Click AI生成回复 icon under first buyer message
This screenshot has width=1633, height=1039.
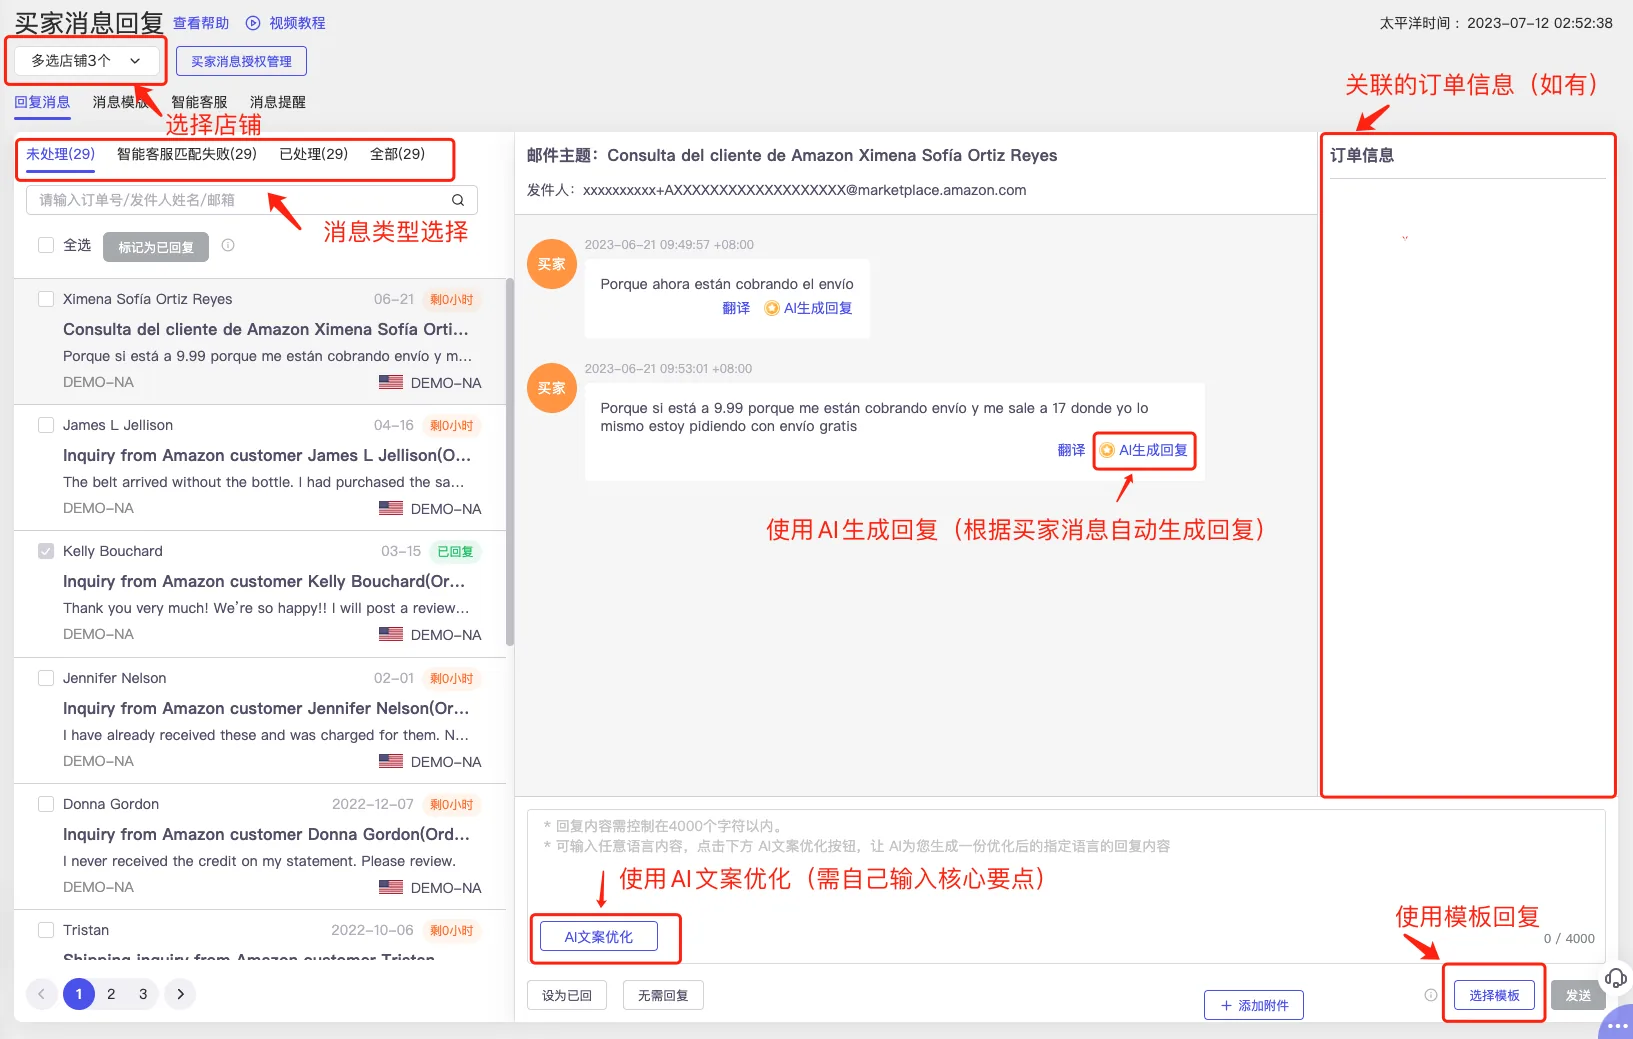coord(772,308)
